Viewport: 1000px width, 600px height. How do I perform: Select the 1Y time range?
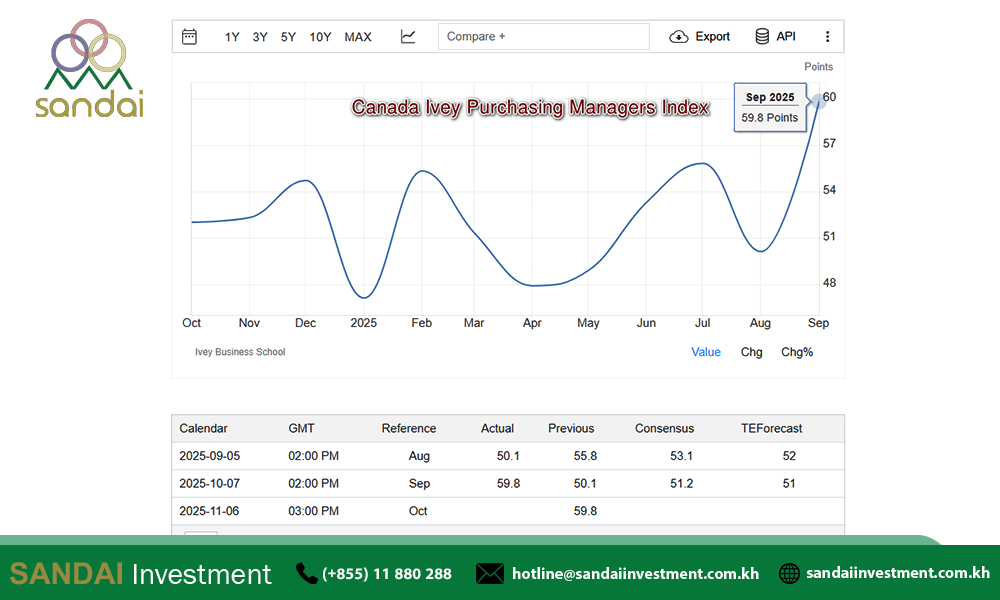click(232, 37)
